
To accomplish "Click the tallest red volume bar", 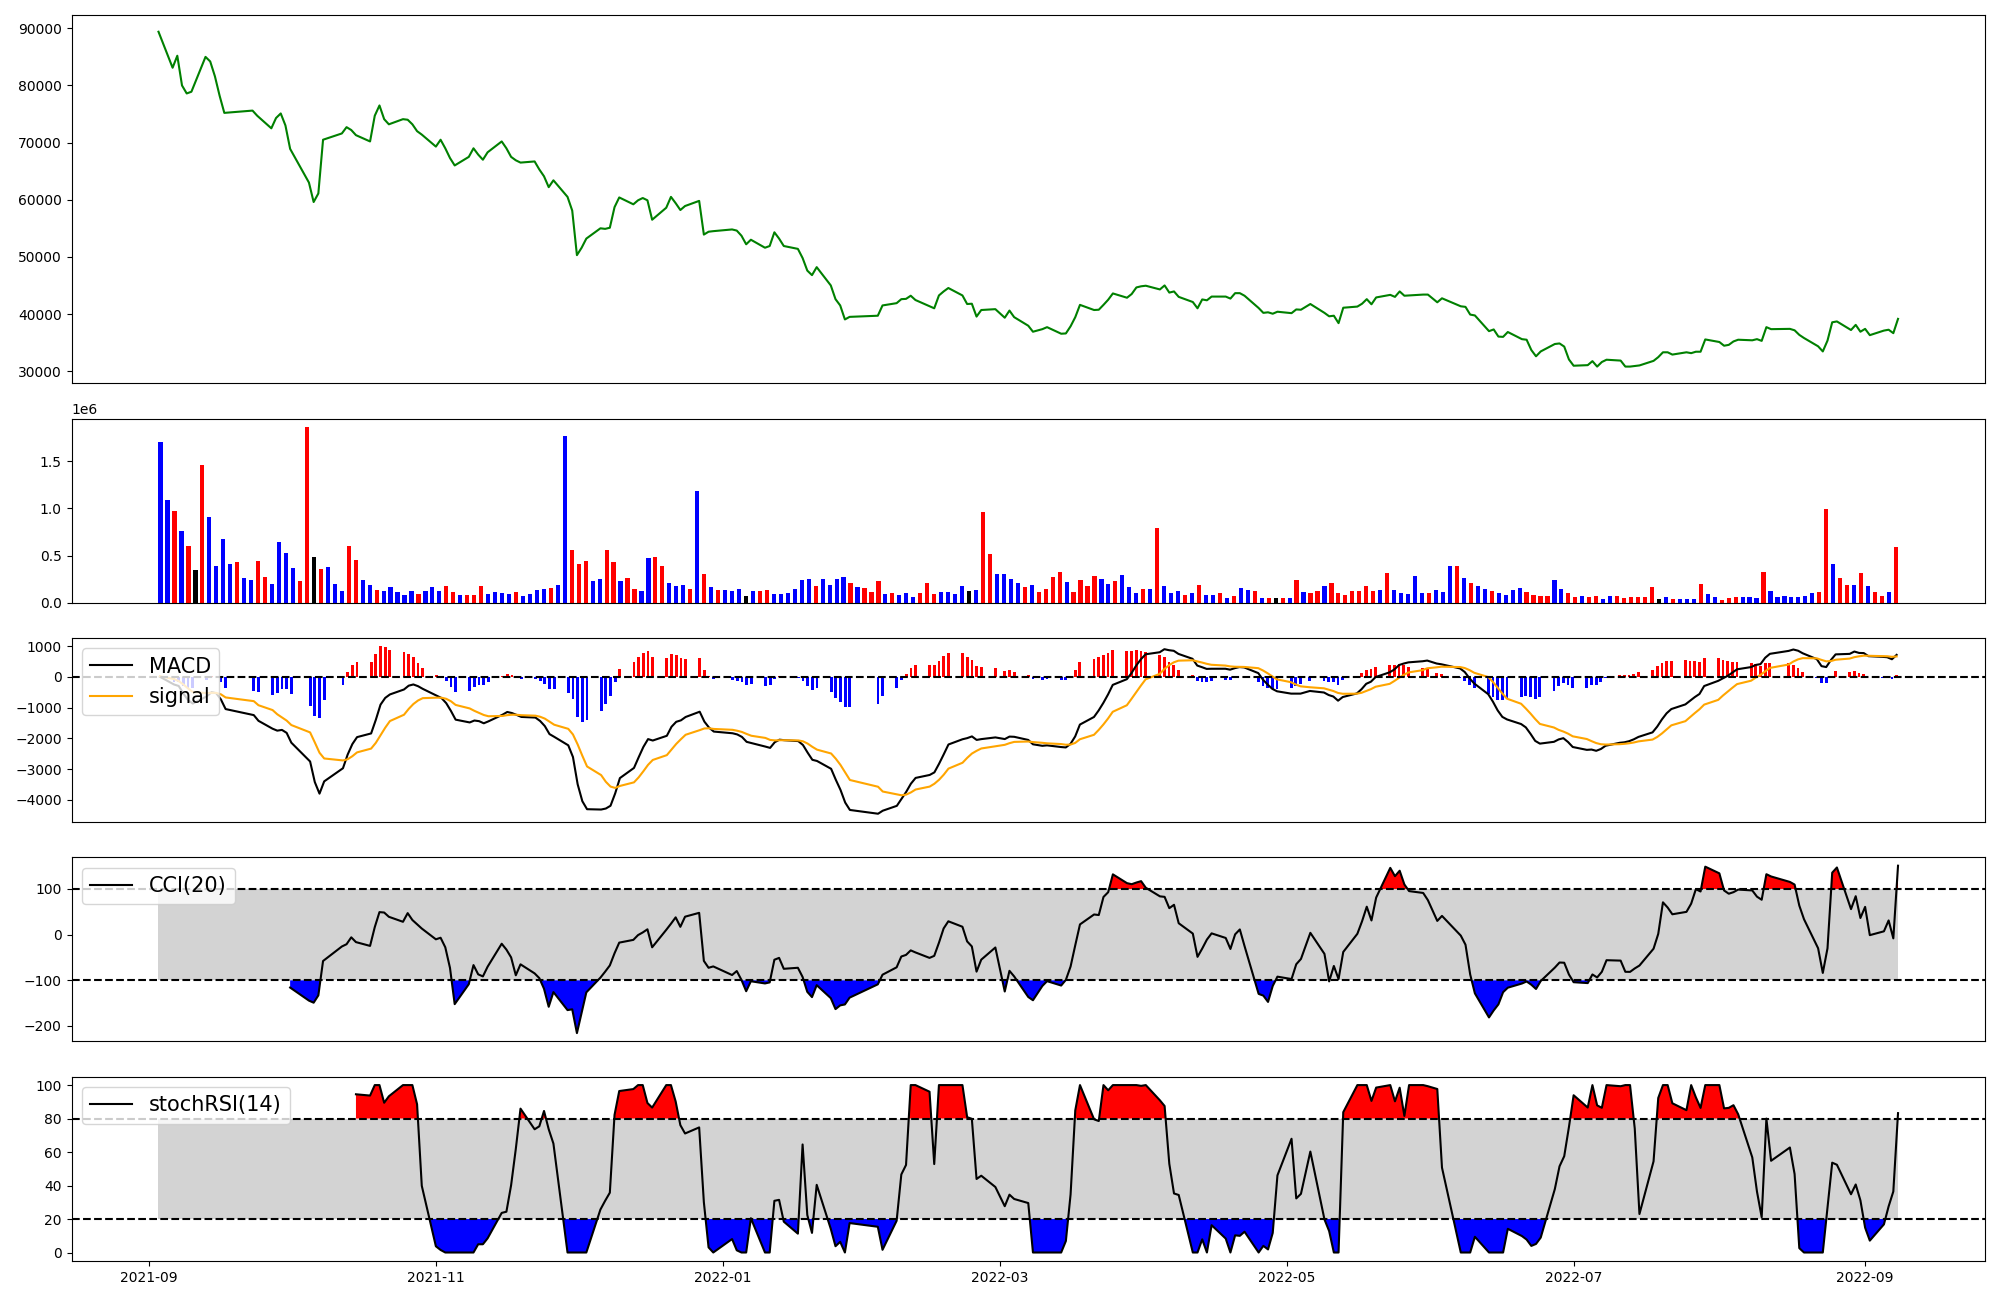I will point(307,515).
